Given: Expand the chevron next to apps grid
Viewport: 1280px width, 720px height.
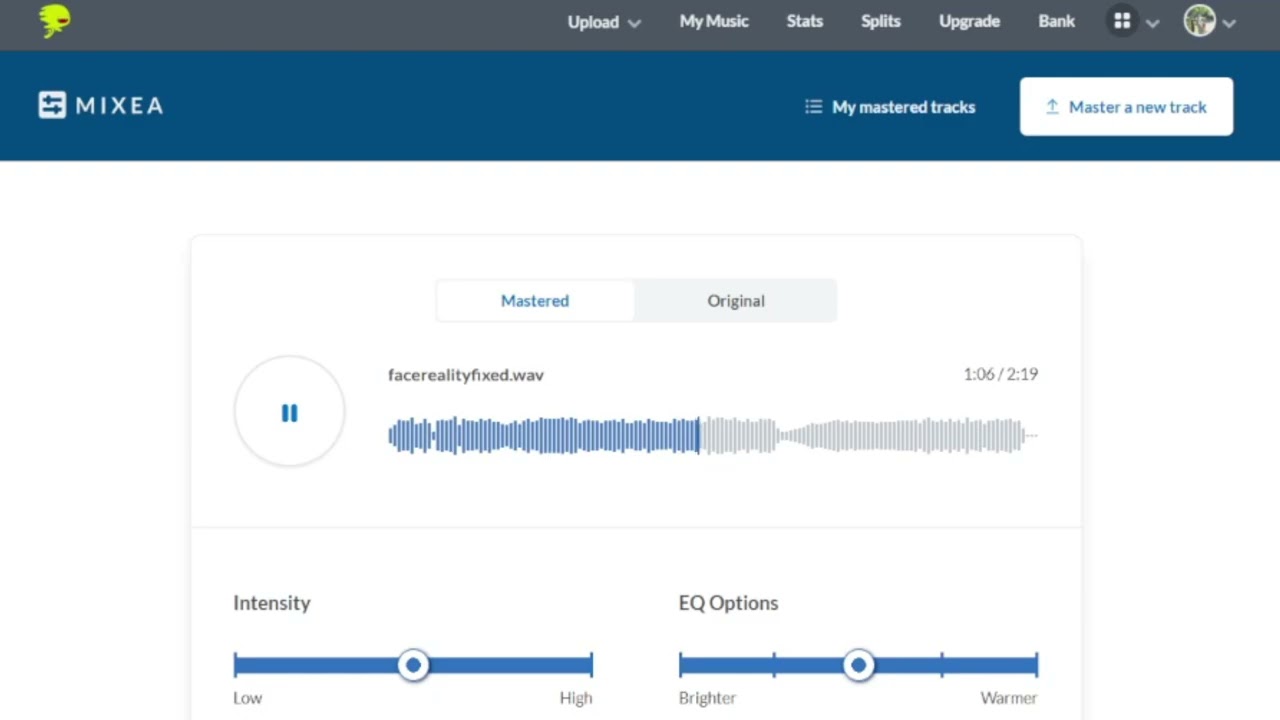Looking at the screenshot, I should point(1153,23).
